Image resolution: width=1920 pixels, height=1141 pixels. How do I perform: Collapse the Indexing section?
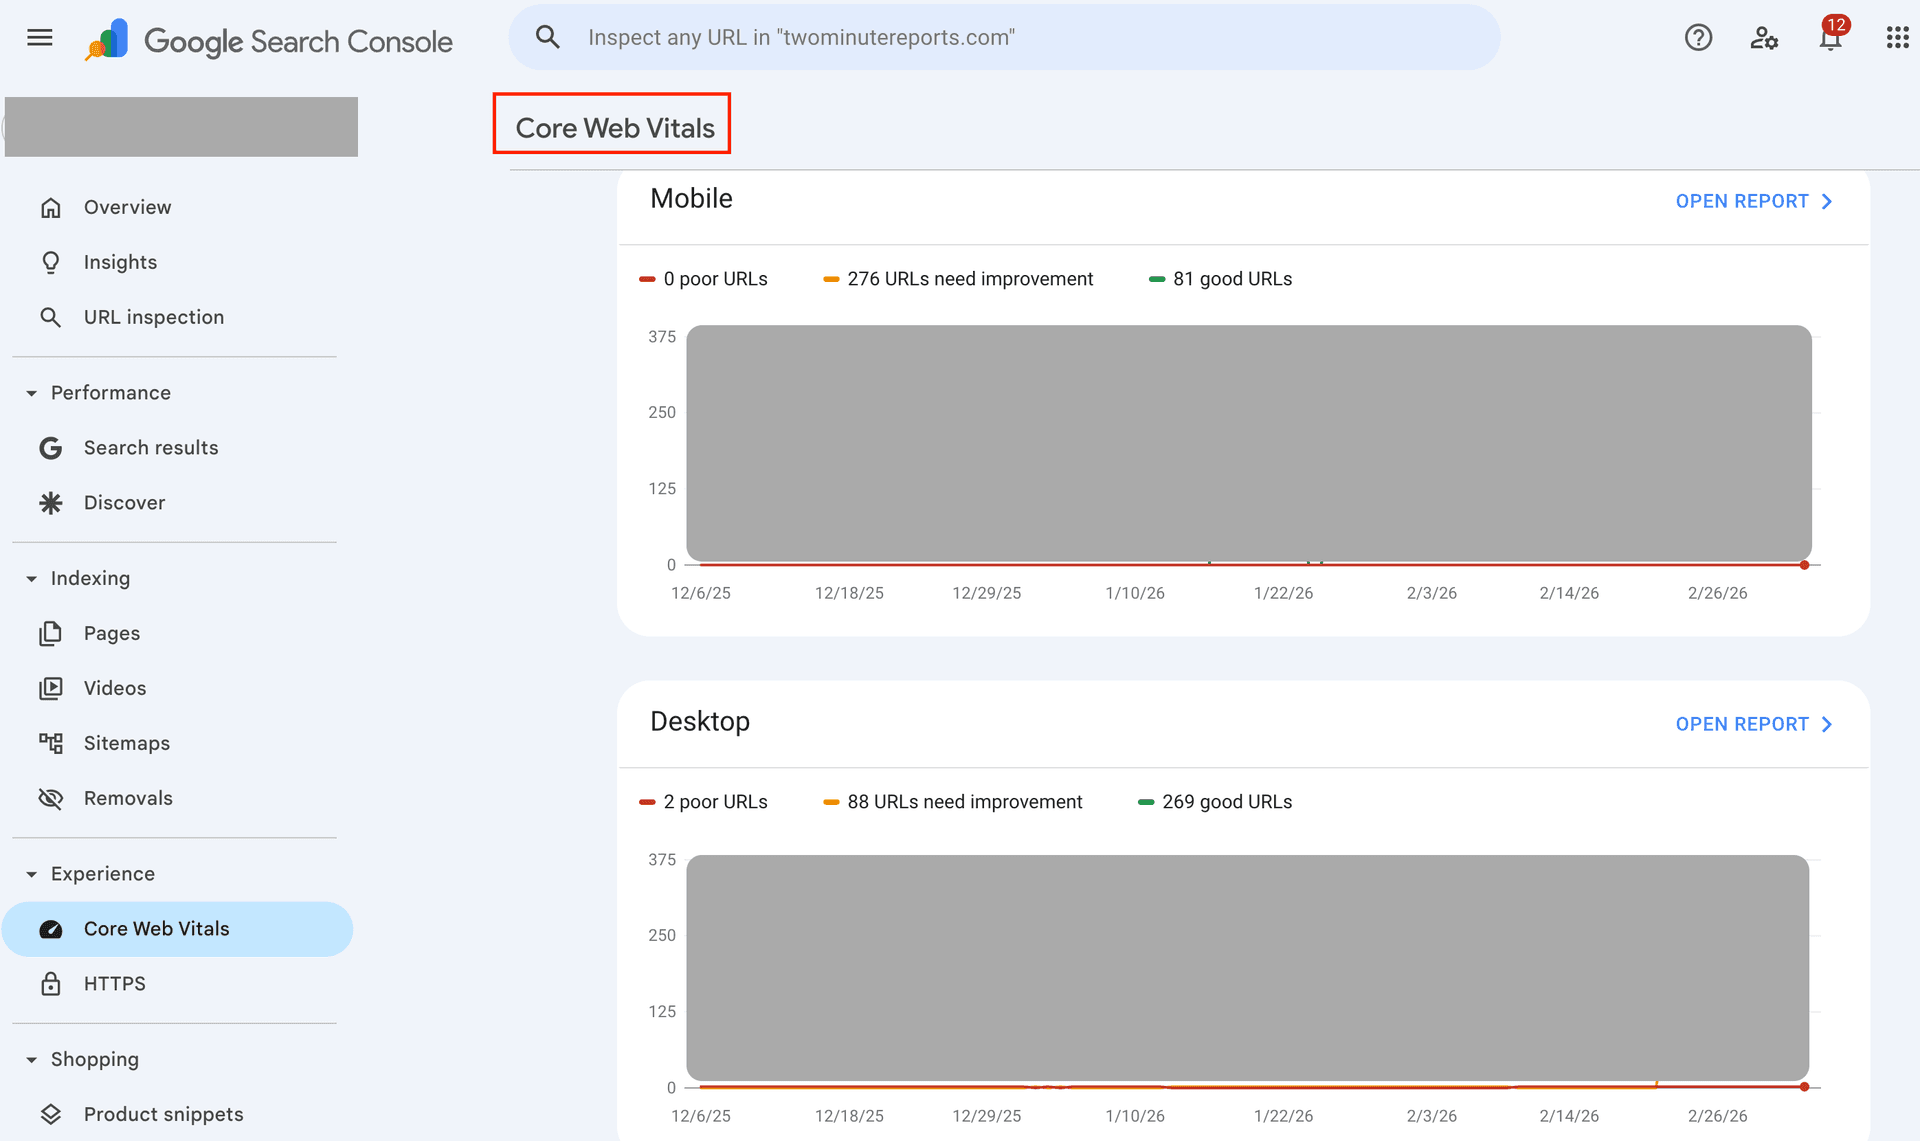(32, 579)
